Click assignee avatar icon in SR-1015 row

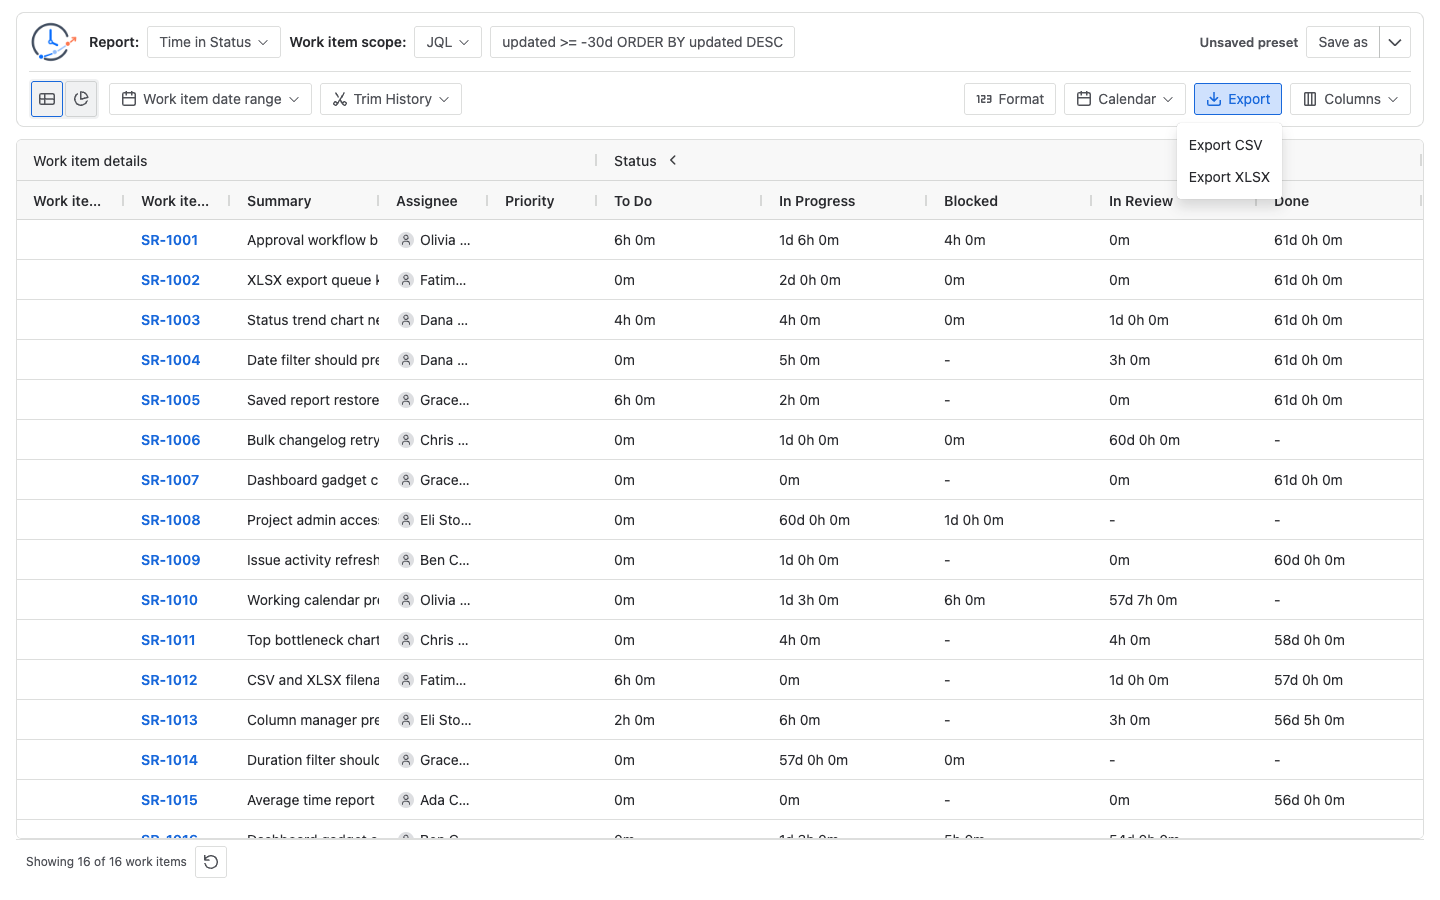406,800
